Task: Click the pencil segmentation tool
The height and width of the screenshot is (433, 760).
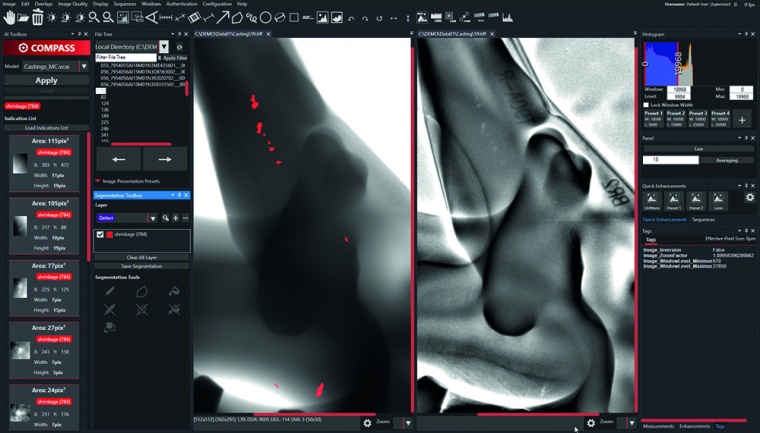Action: 110,292
